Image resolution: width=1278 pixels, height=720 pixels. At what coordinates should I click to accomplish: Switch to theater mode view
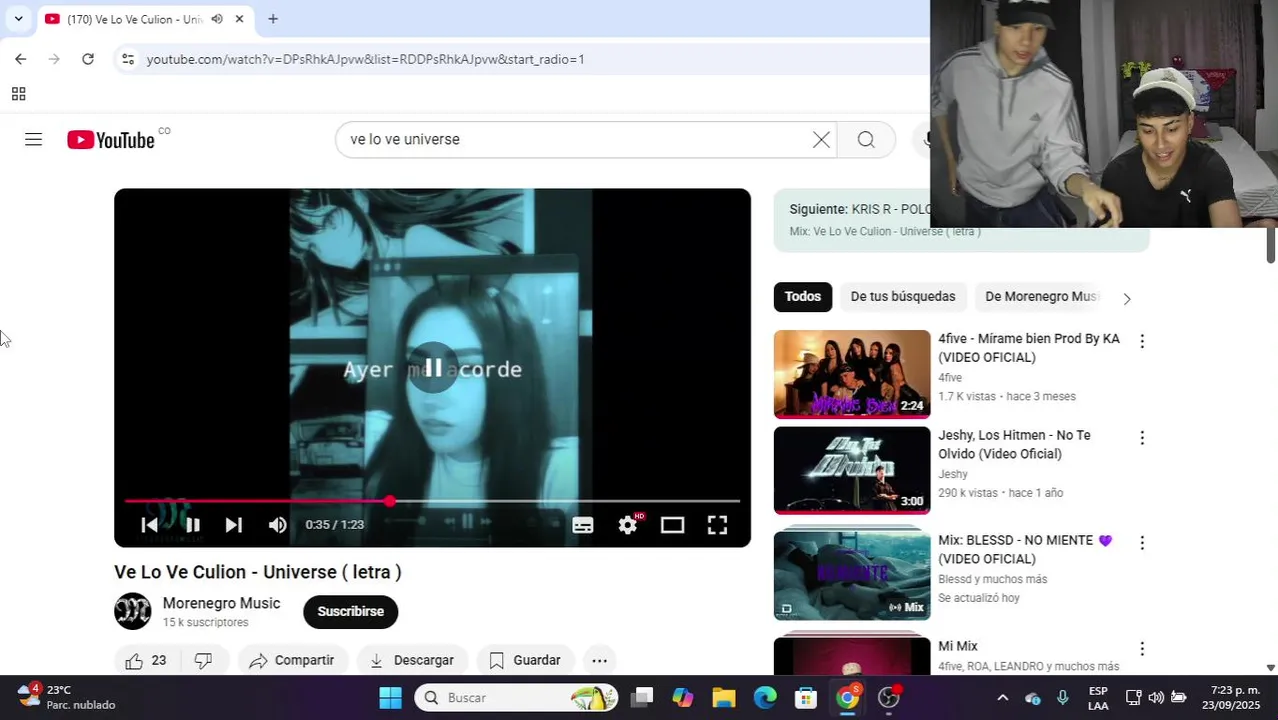tap(672, 525)
